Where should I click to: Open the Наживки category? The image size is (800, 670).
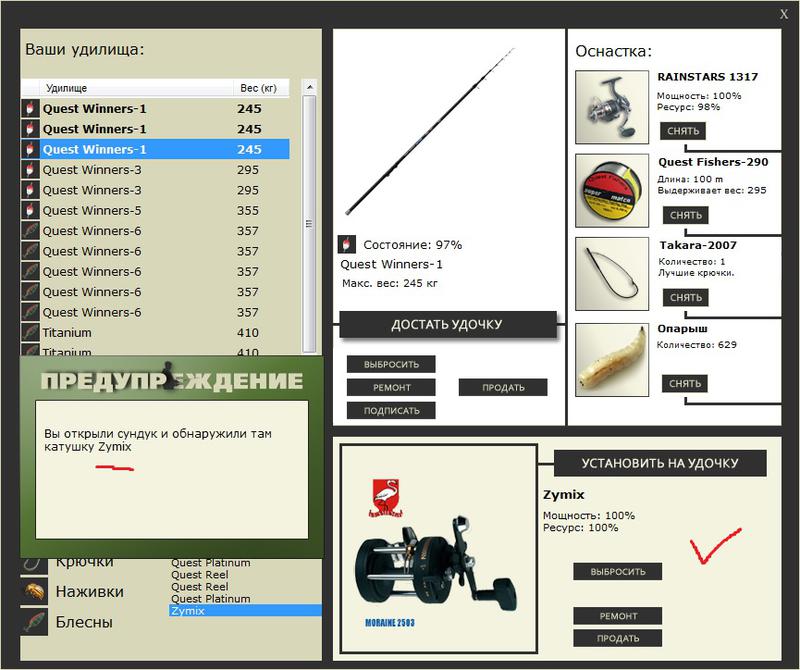coord(90,591)
